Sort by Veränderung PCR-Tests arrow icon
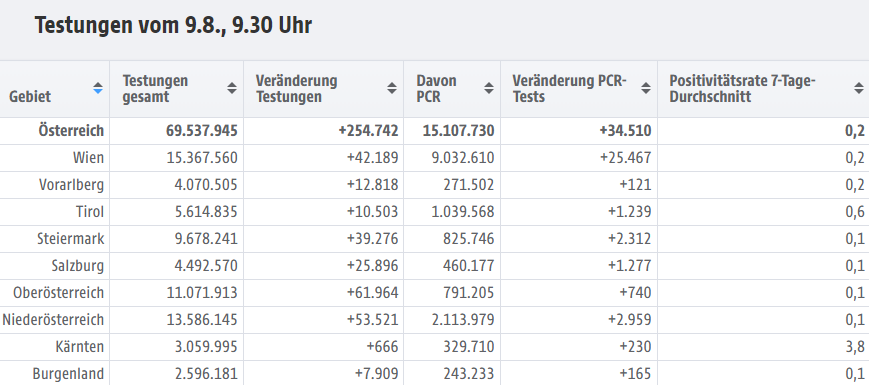This screenshot has height=385, width=869. tap(646, 88)
